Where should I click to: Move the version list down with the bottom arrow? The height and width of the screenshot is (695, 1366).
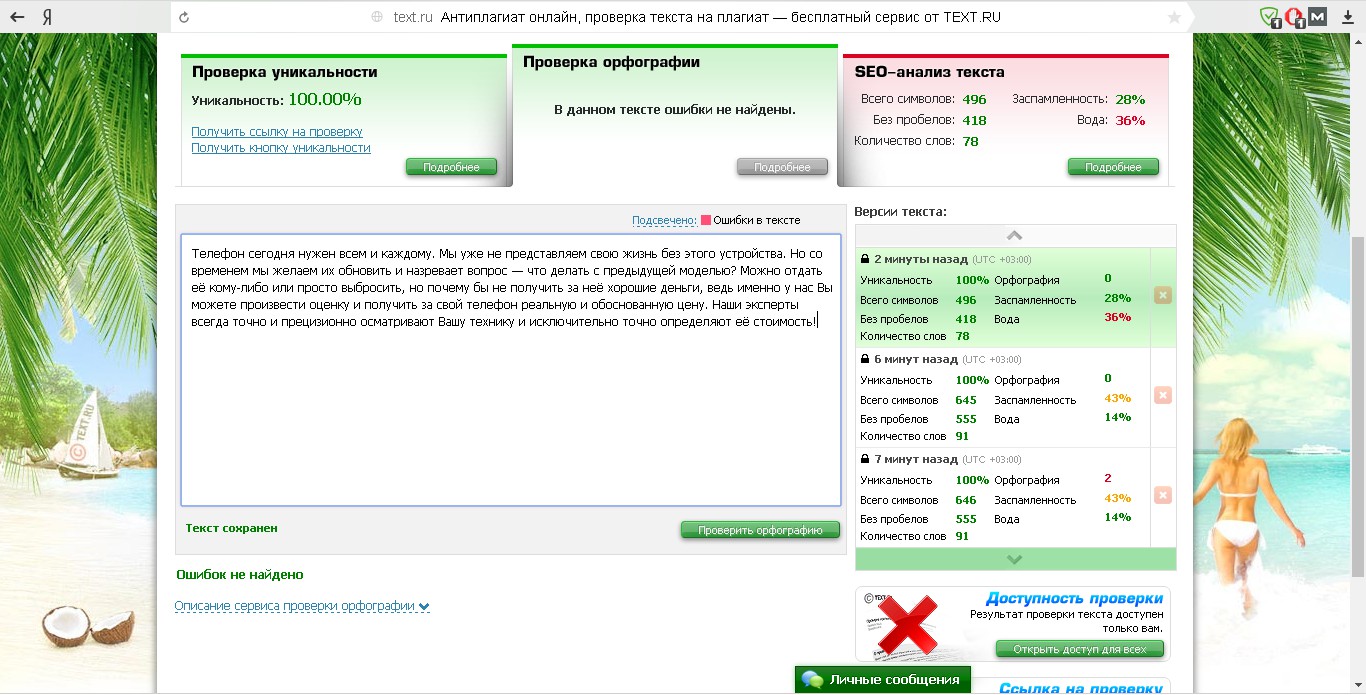tap(1015, 559)
